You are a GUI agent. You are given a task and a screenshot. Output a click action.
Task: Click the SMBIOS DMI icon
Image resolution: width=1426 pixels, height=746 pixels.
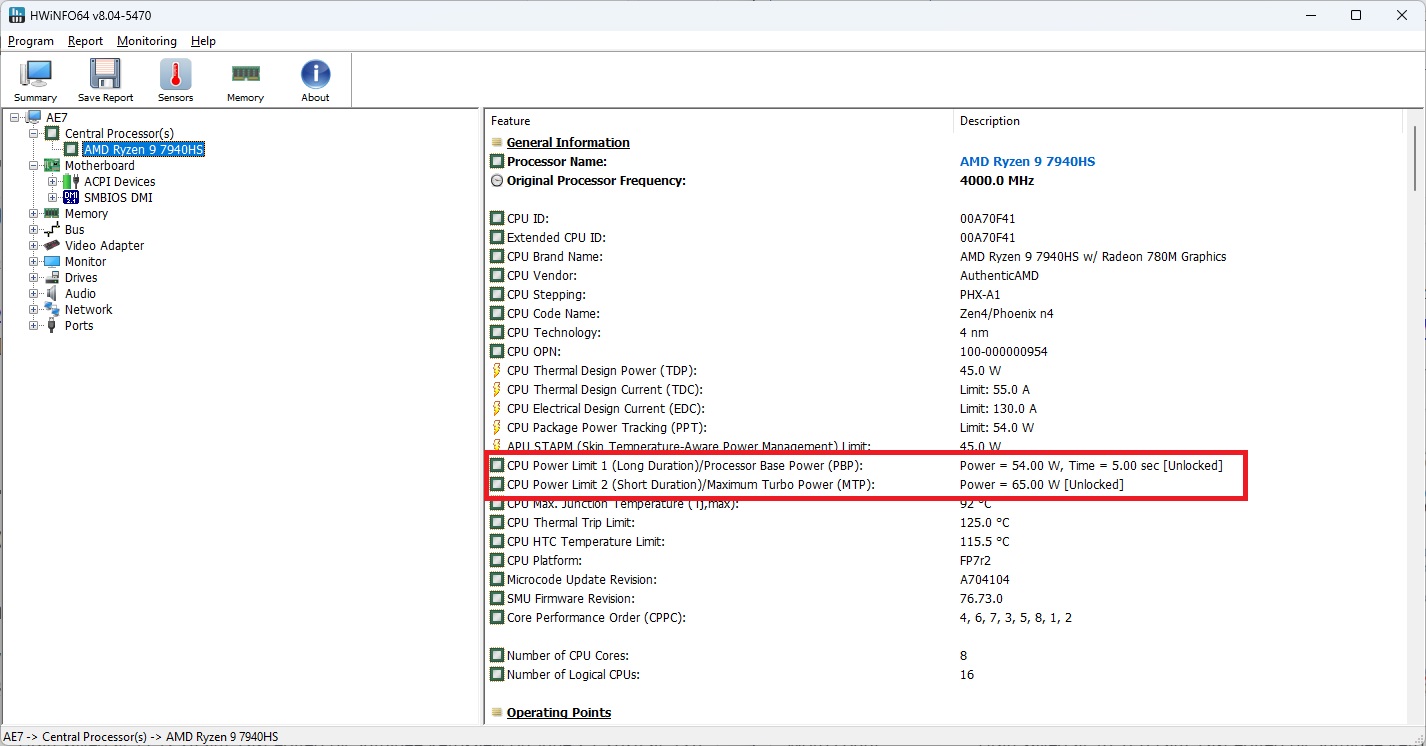coord(71,198)
